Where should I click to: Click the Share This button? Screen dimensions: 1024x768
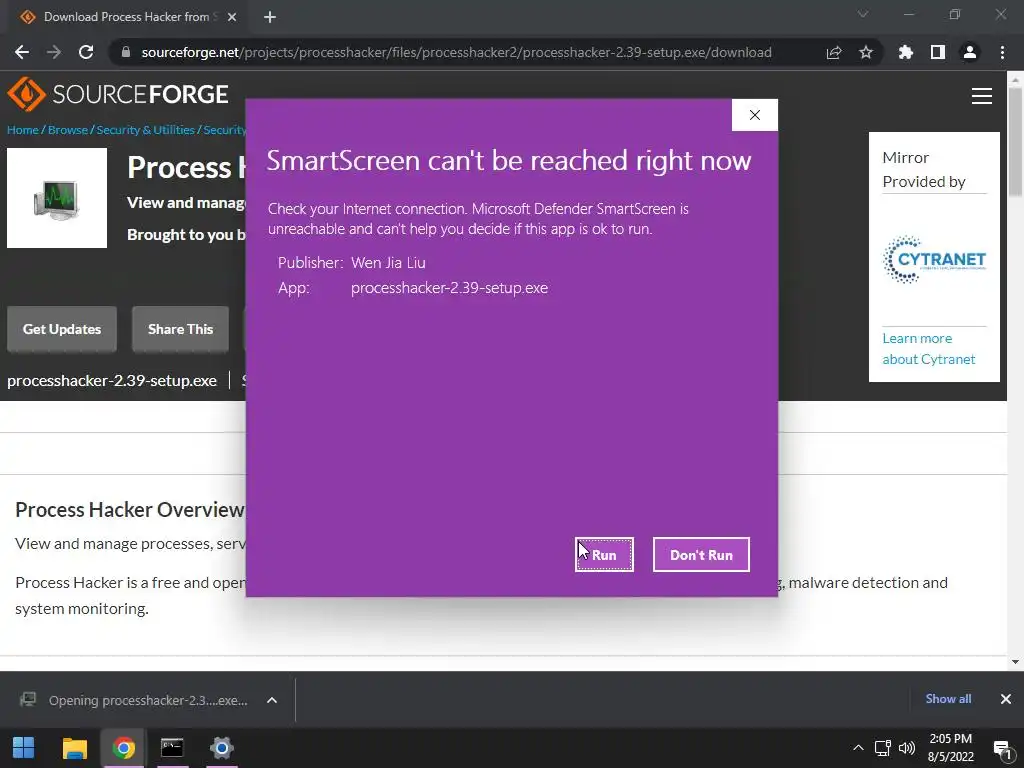point(180,329)
